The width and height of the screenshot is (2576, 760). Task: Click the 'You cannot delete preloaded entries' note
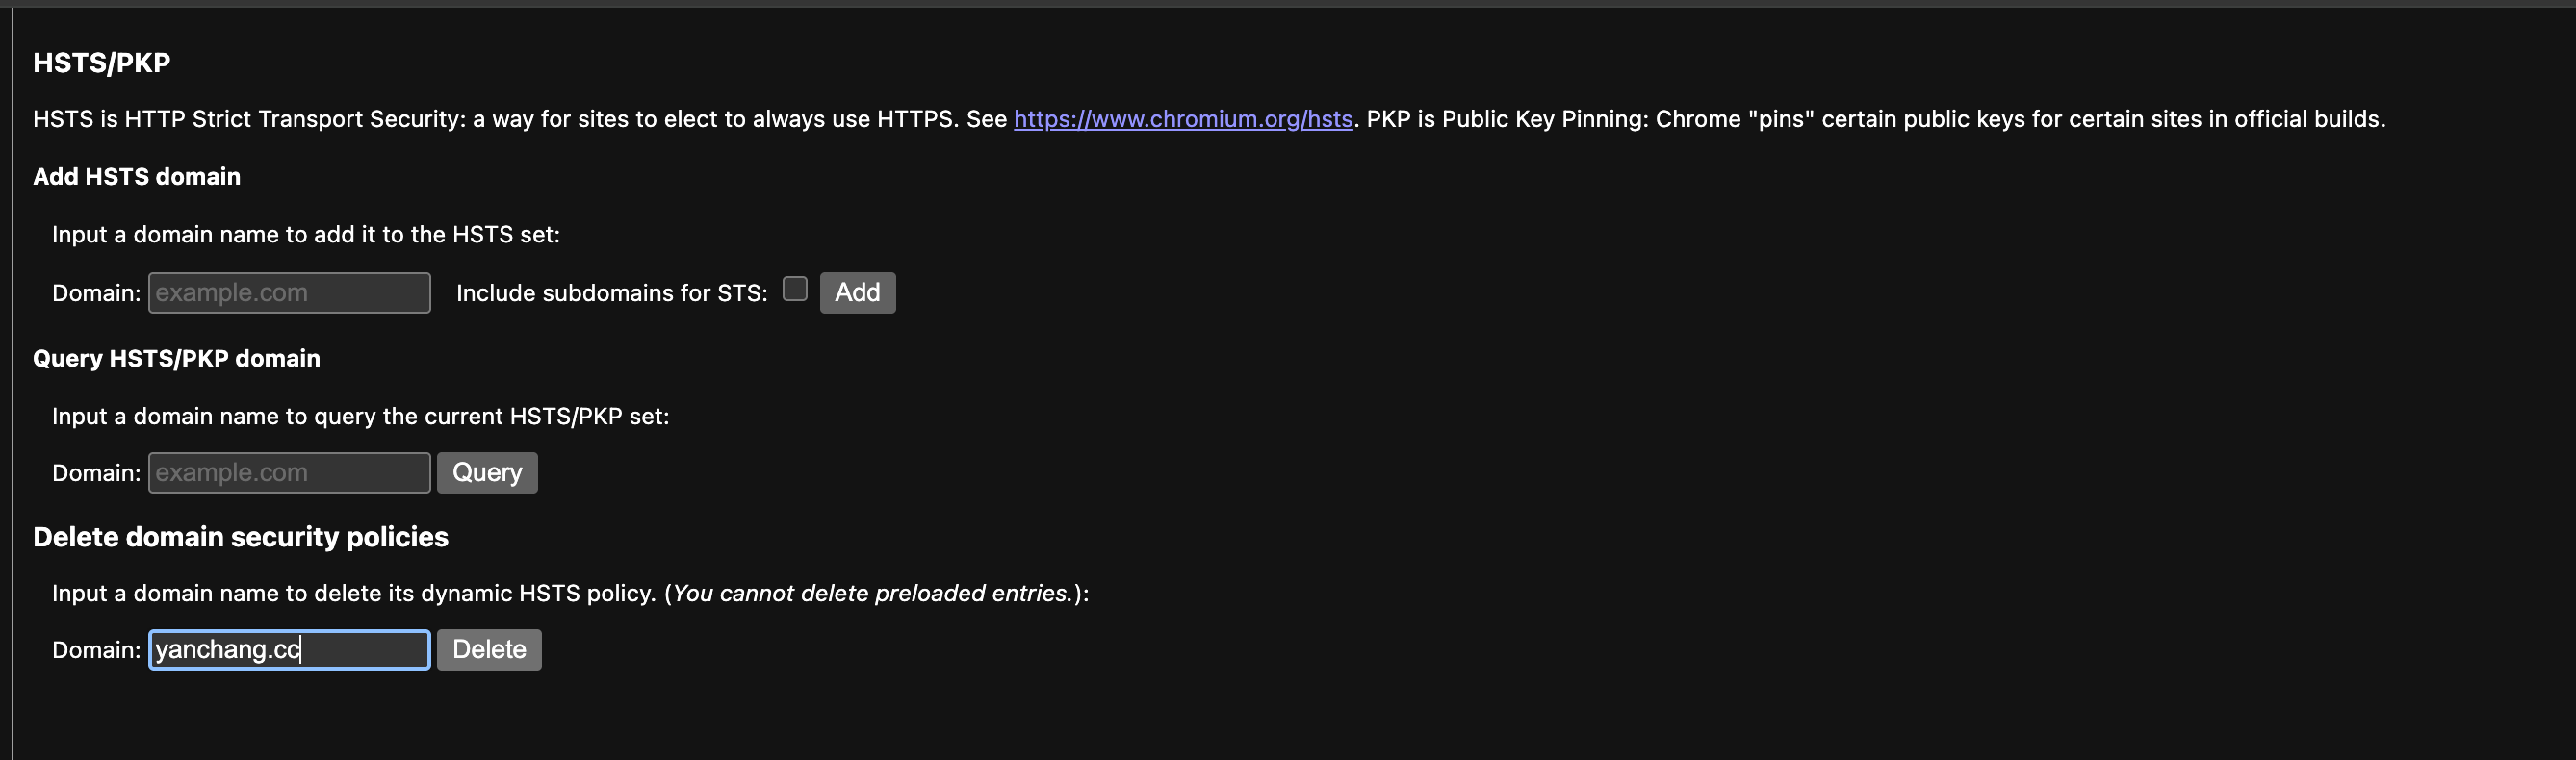click(871, 594)
